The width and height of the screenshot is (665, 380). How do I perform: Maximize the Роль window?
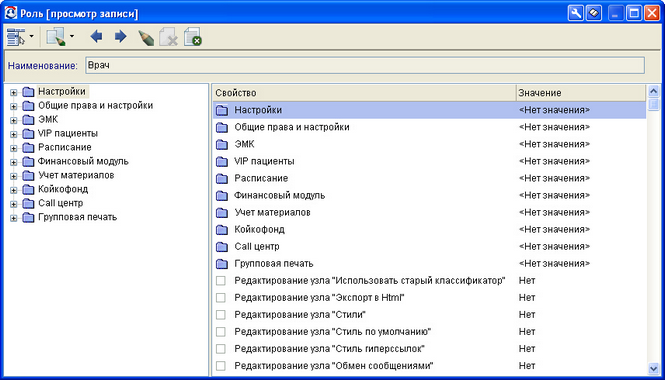point(634,13)
